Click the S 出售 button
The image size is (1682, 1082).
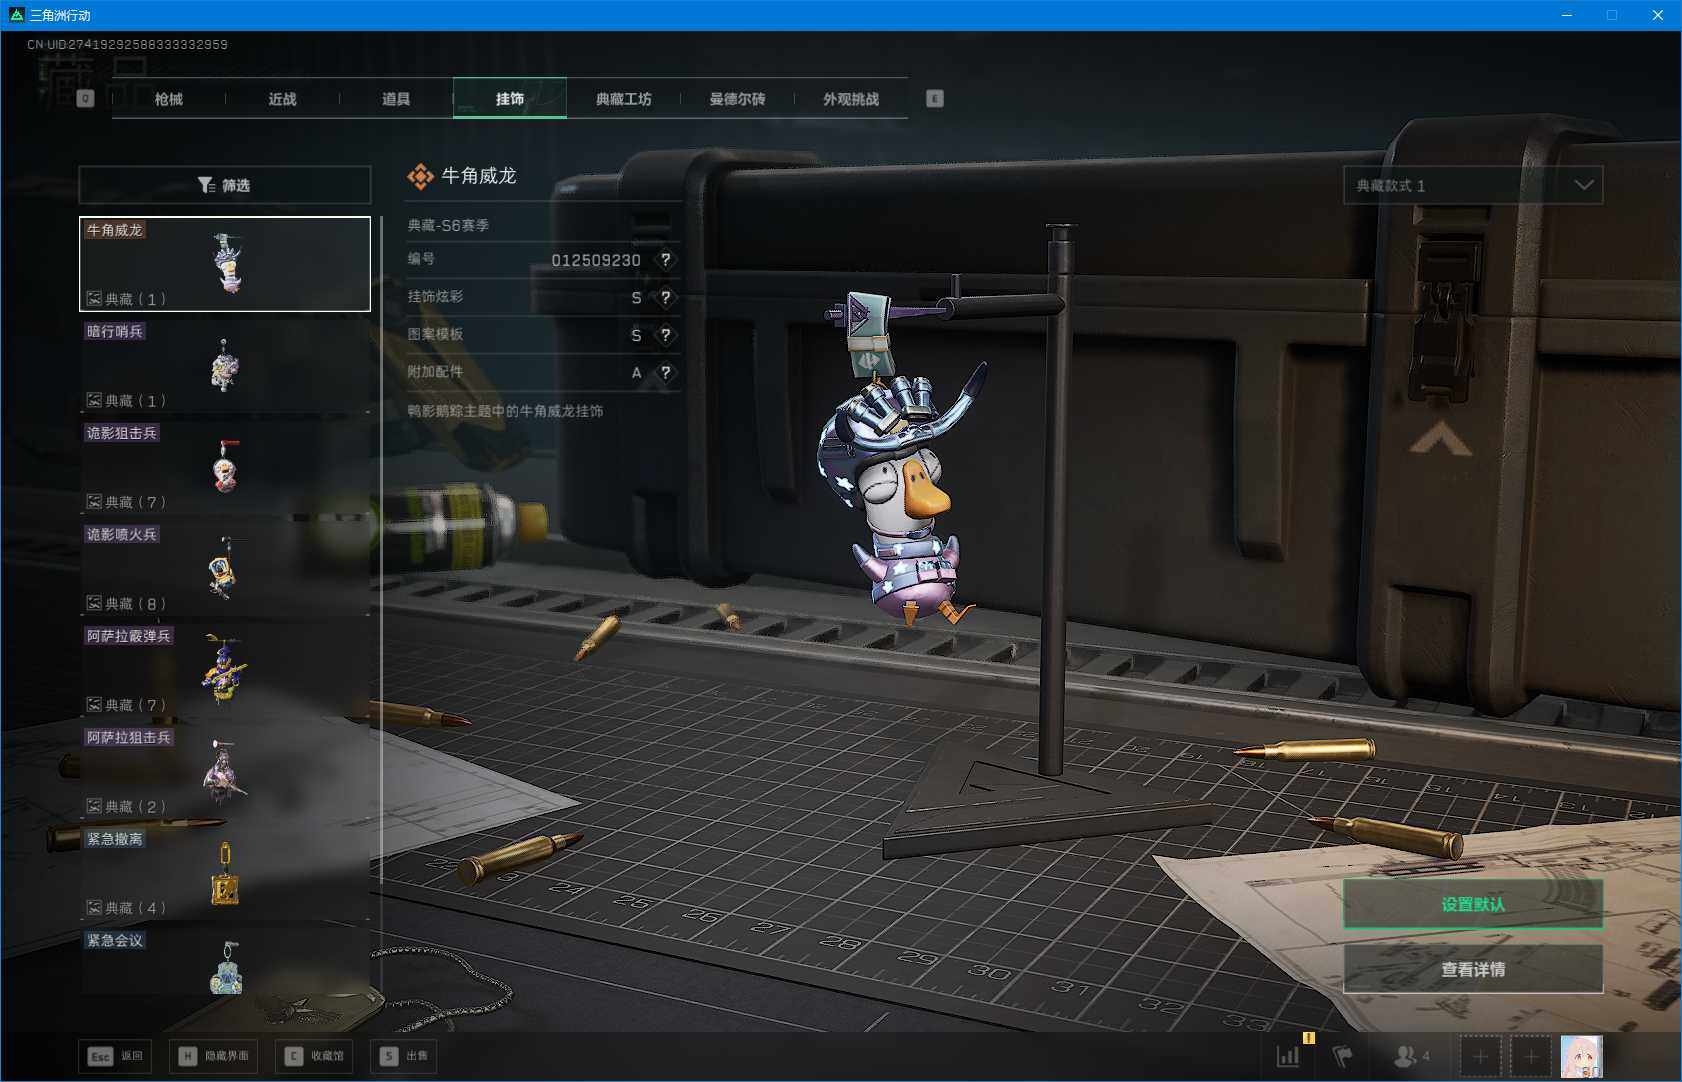point(404,1056)
